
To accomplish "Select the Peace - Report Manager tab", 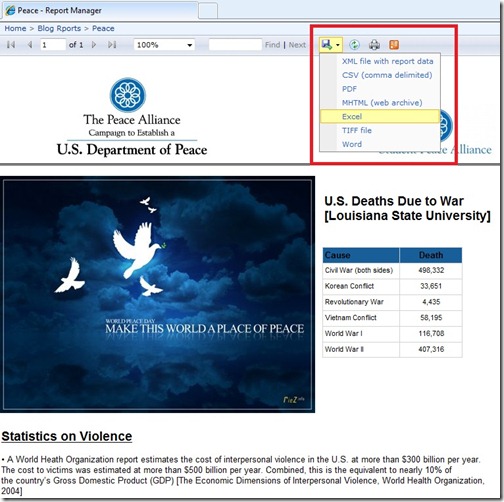I will click(x=100, y=10).
